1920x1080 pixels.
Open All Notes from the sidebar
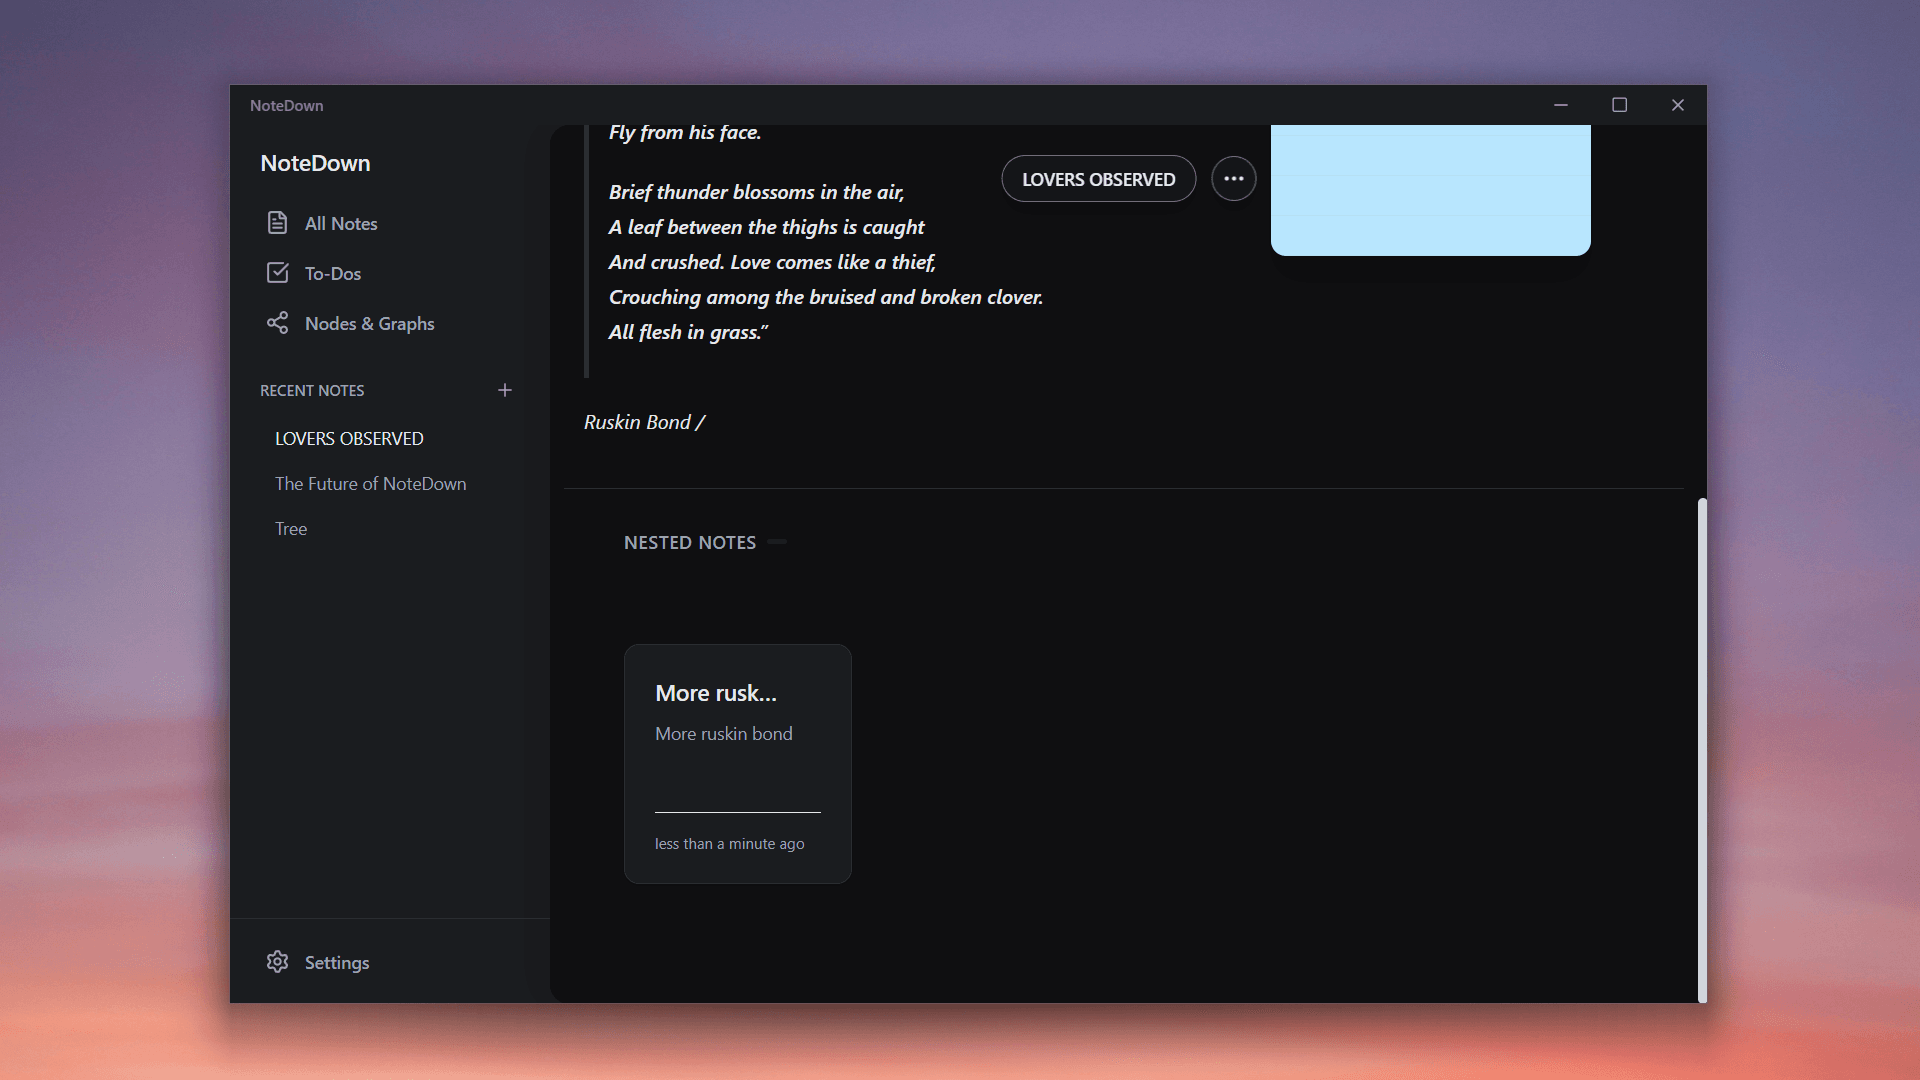pyautogui.click(x=341, y=223)
